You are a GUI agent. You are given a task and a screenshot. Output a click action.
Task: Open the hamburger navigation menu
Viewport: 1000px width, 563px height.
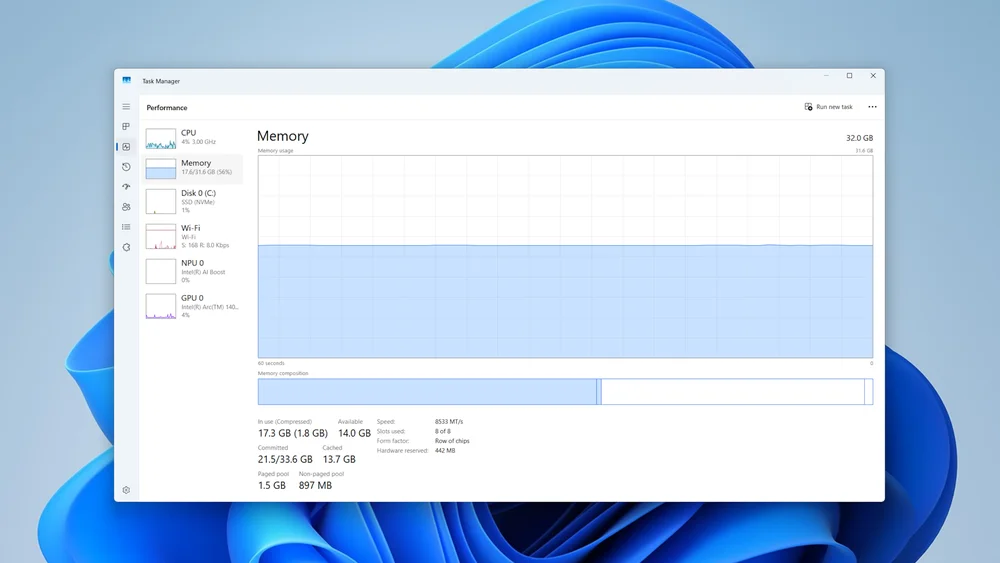click(x=126, y=106)
